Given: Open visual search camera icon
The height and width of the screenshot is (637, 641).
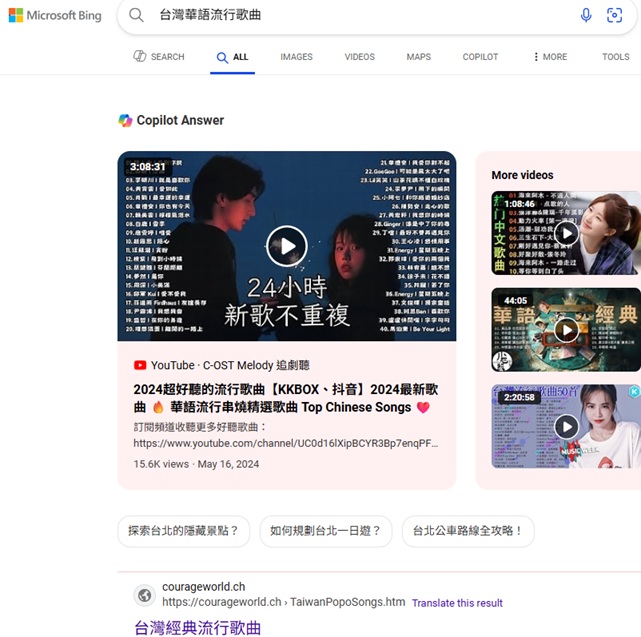Looking at the screenshot, I should click(614, 15).
